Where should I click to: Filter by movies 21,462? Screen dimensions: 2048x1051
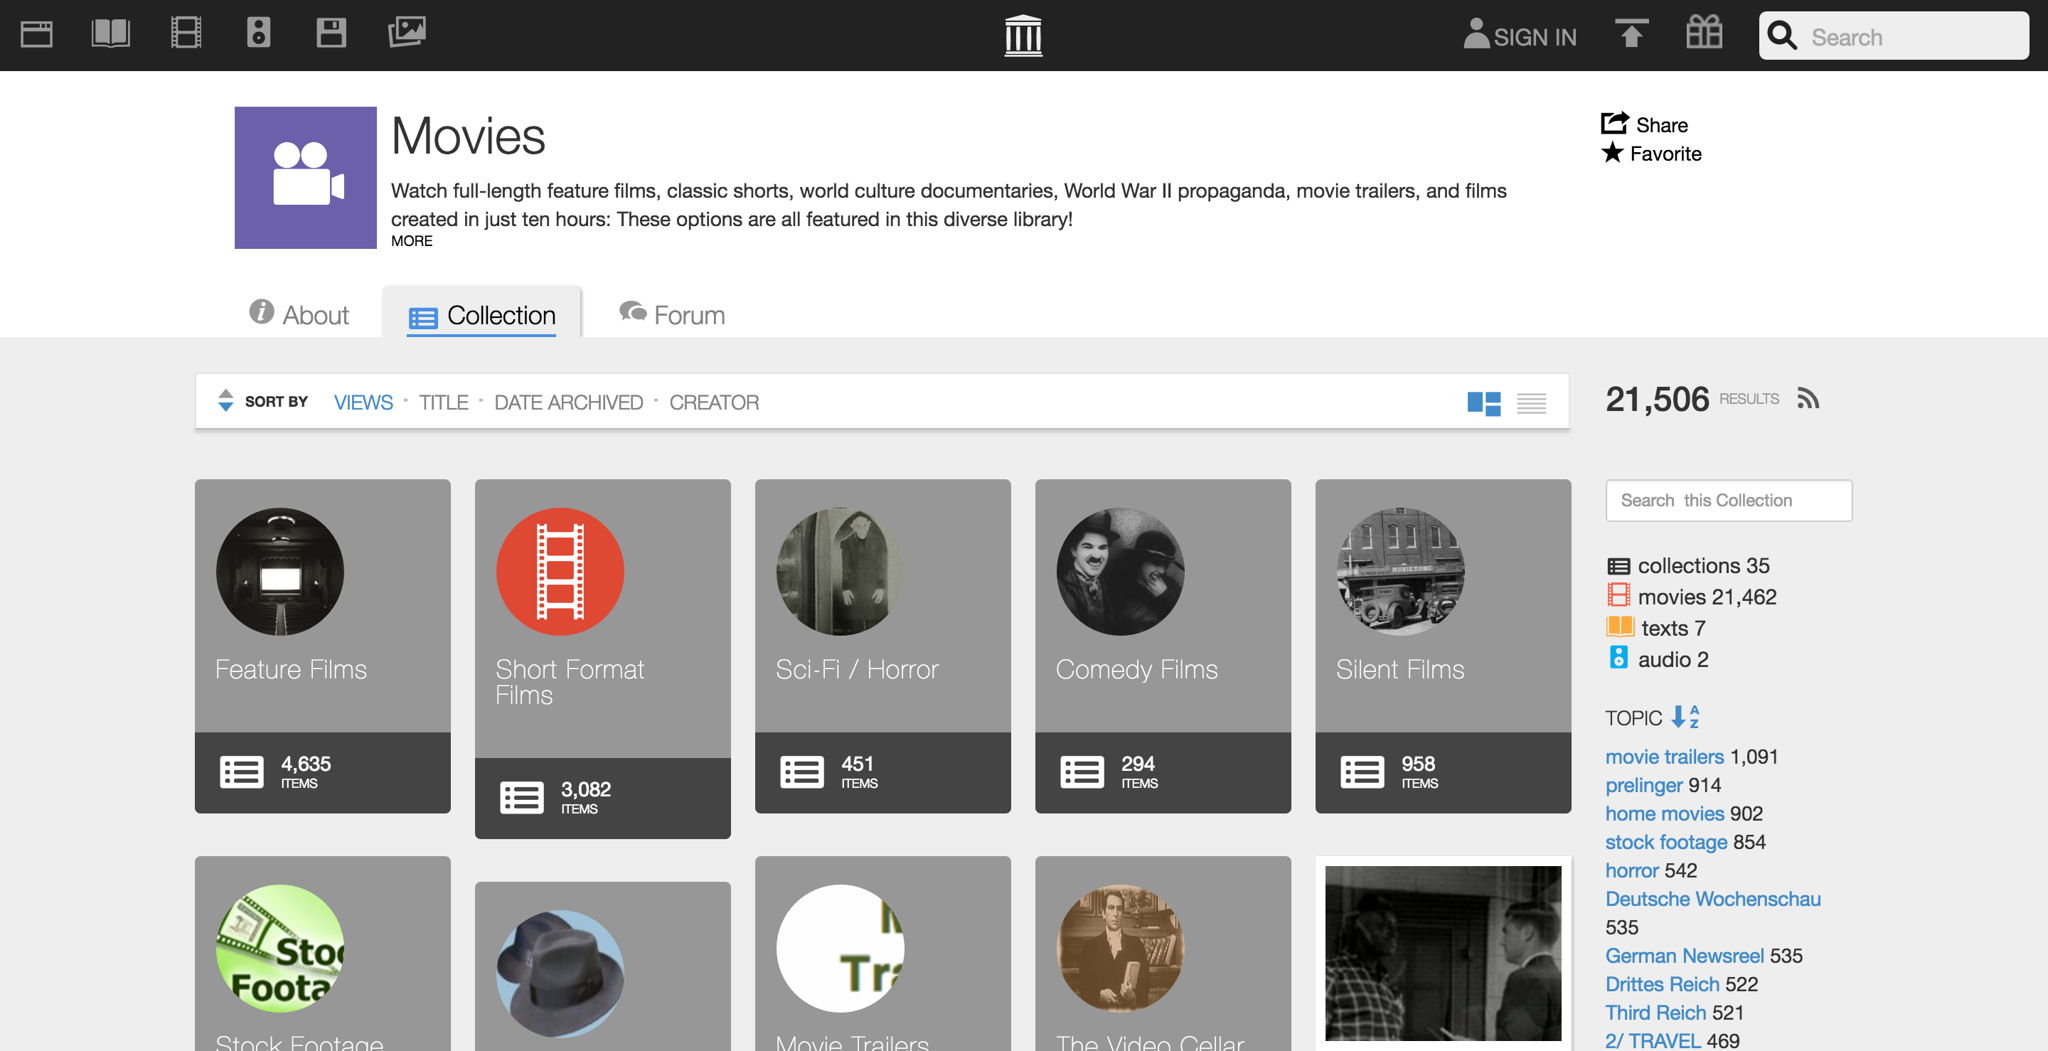[x=1692, y=597]
